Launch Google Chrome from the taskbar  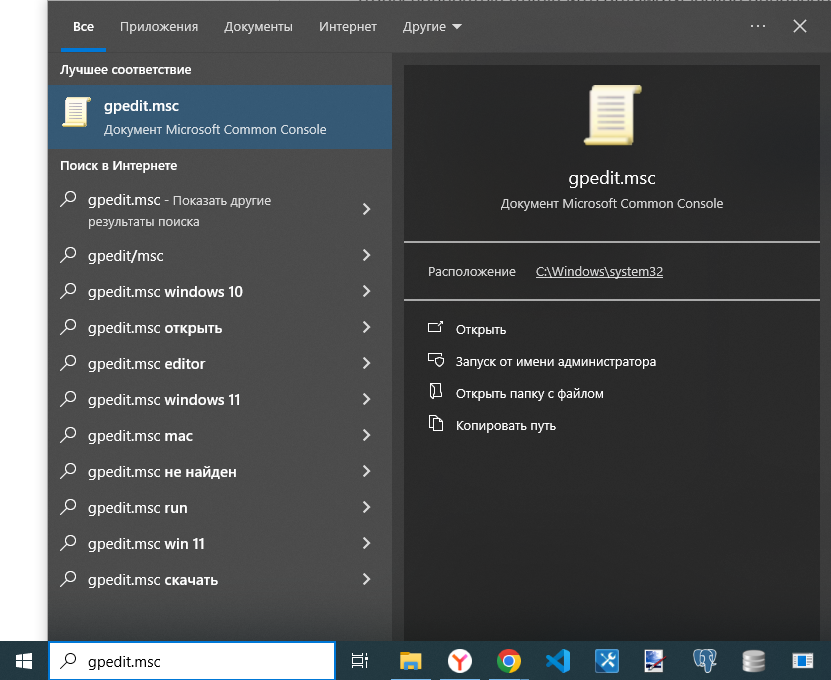point(509,661)
